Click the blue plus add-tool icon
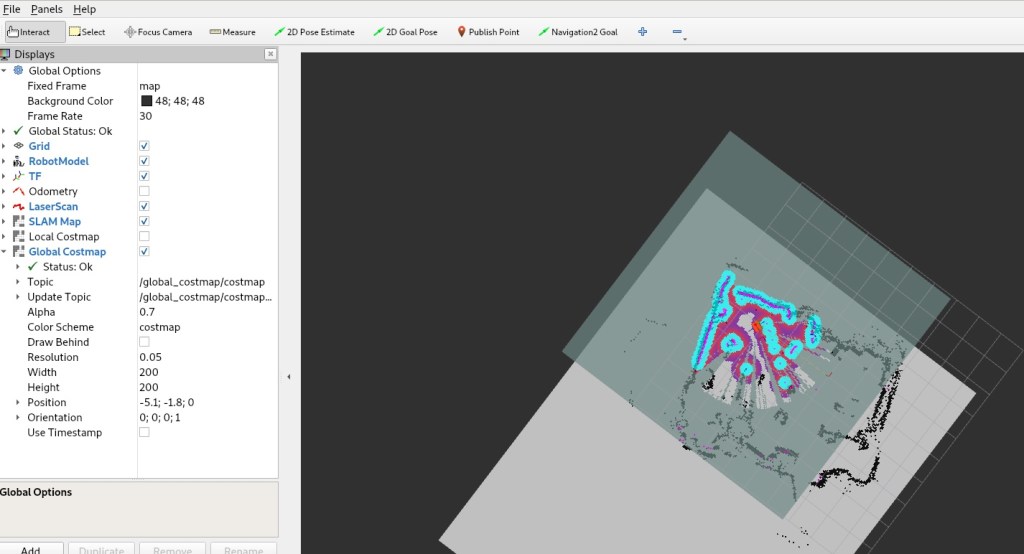The width and height of the screenshot is (1024, 554). point(642,32)
